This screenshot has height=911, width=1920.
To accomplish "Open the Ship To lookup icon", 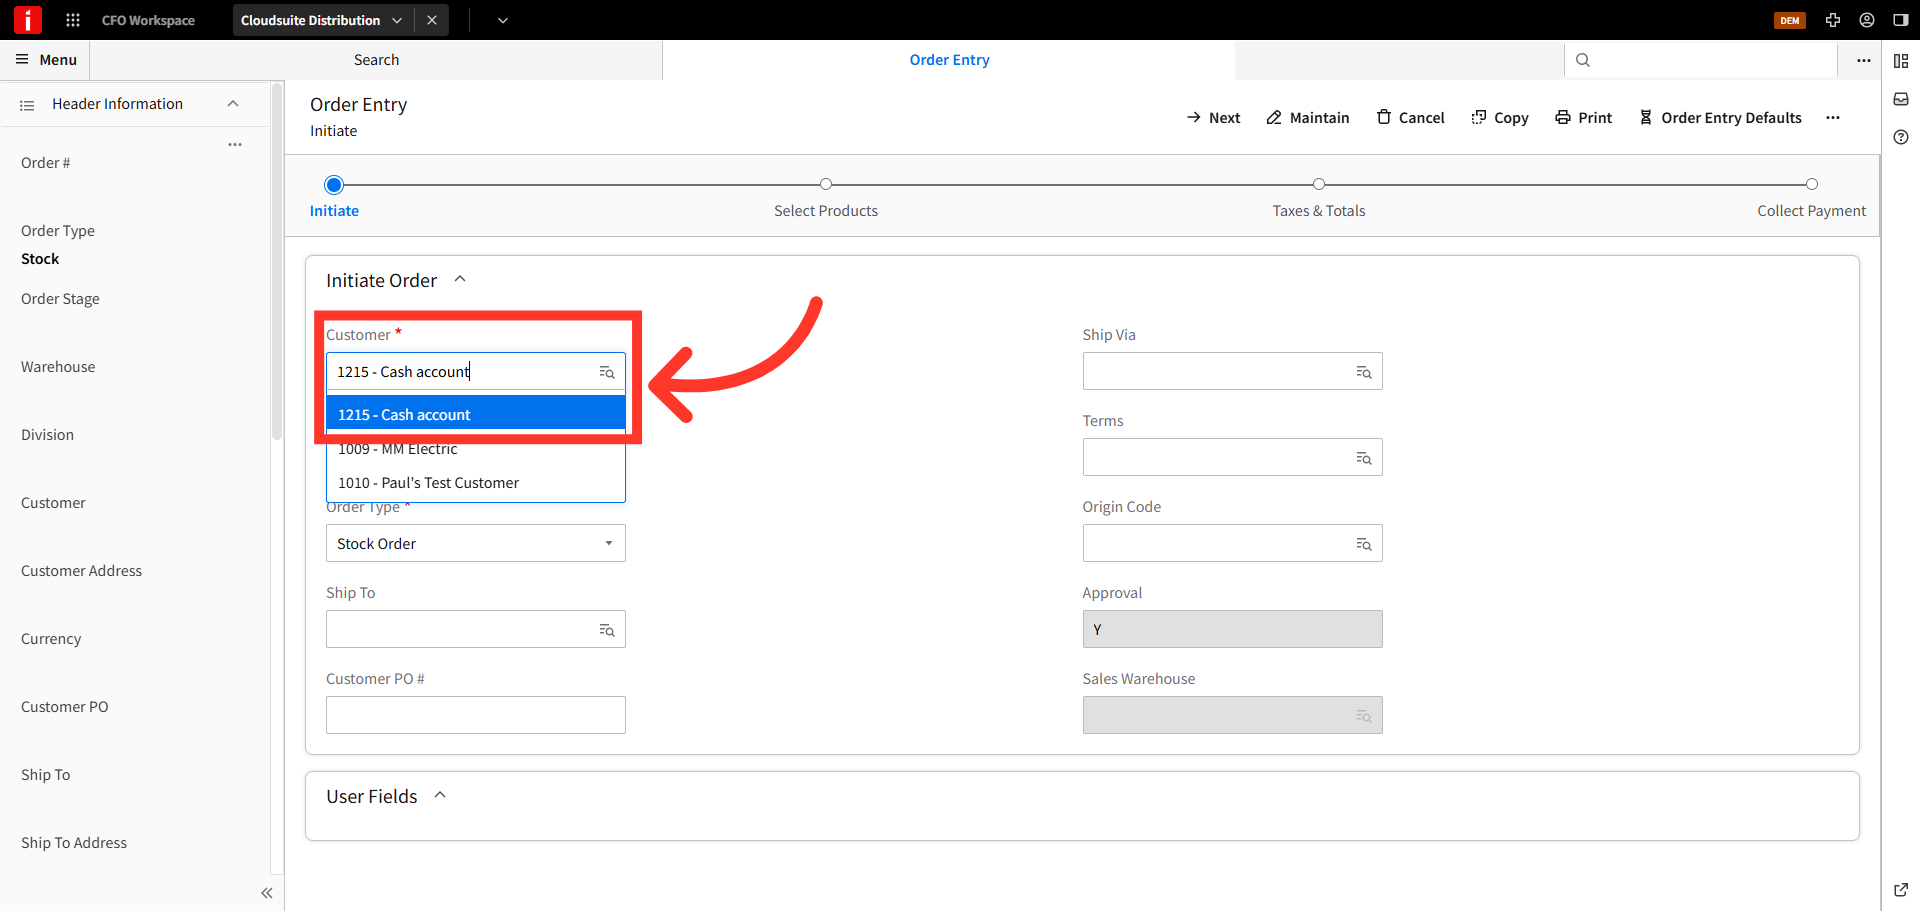I will 607,630.
